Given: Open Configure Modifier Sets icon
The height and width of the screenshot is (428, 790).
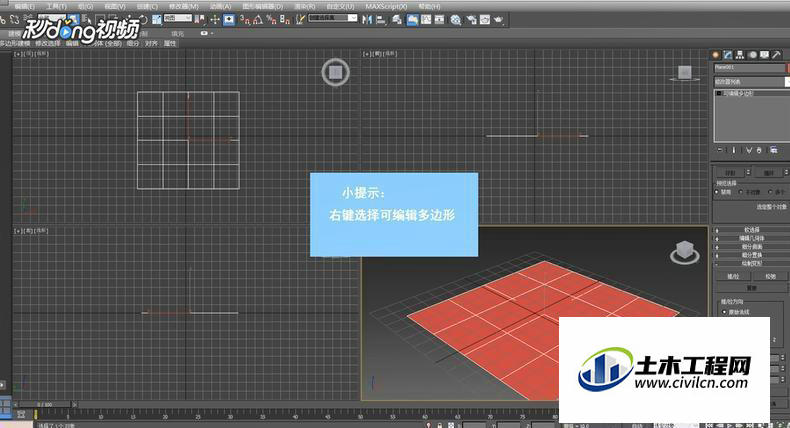Looking at the screenshot, I should 774,150.
